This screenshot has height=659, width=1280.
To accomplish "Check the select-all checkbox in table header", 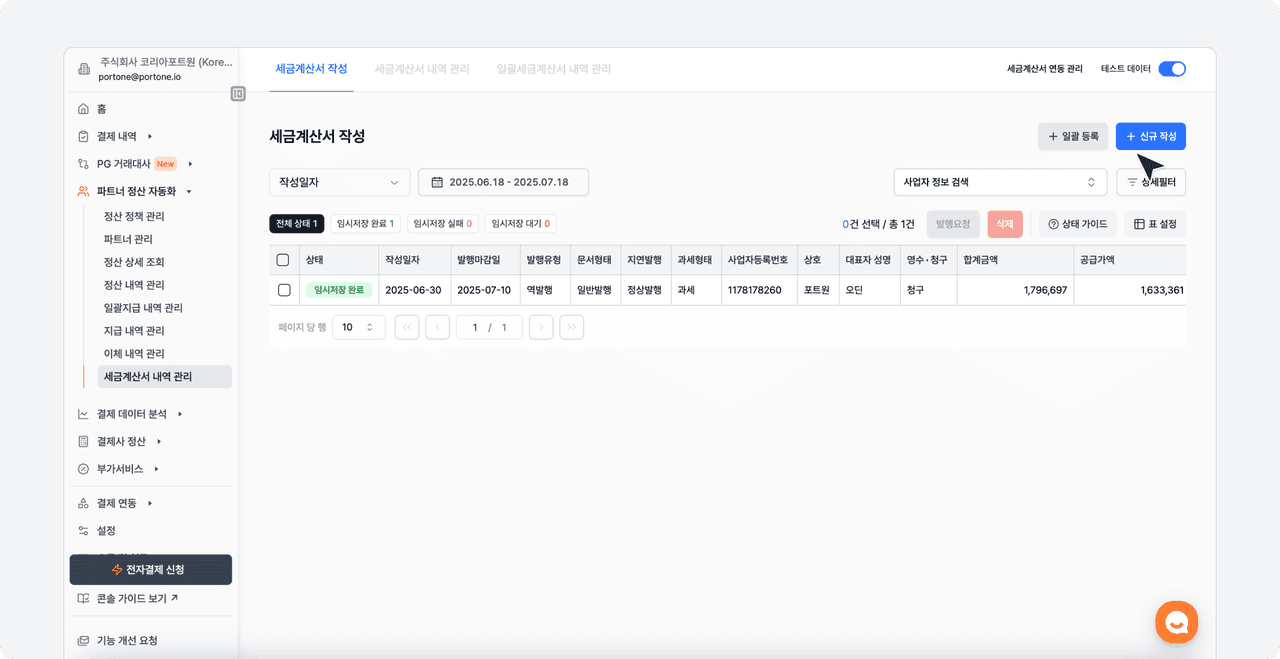I will coord(283,260).
